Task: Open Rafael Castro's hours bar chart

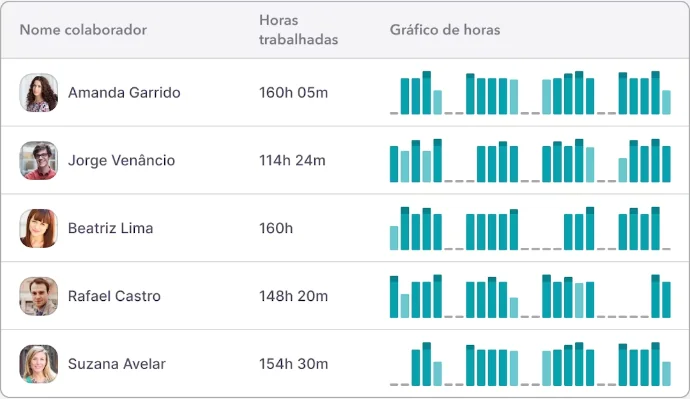Action: (x=530, y=296)
